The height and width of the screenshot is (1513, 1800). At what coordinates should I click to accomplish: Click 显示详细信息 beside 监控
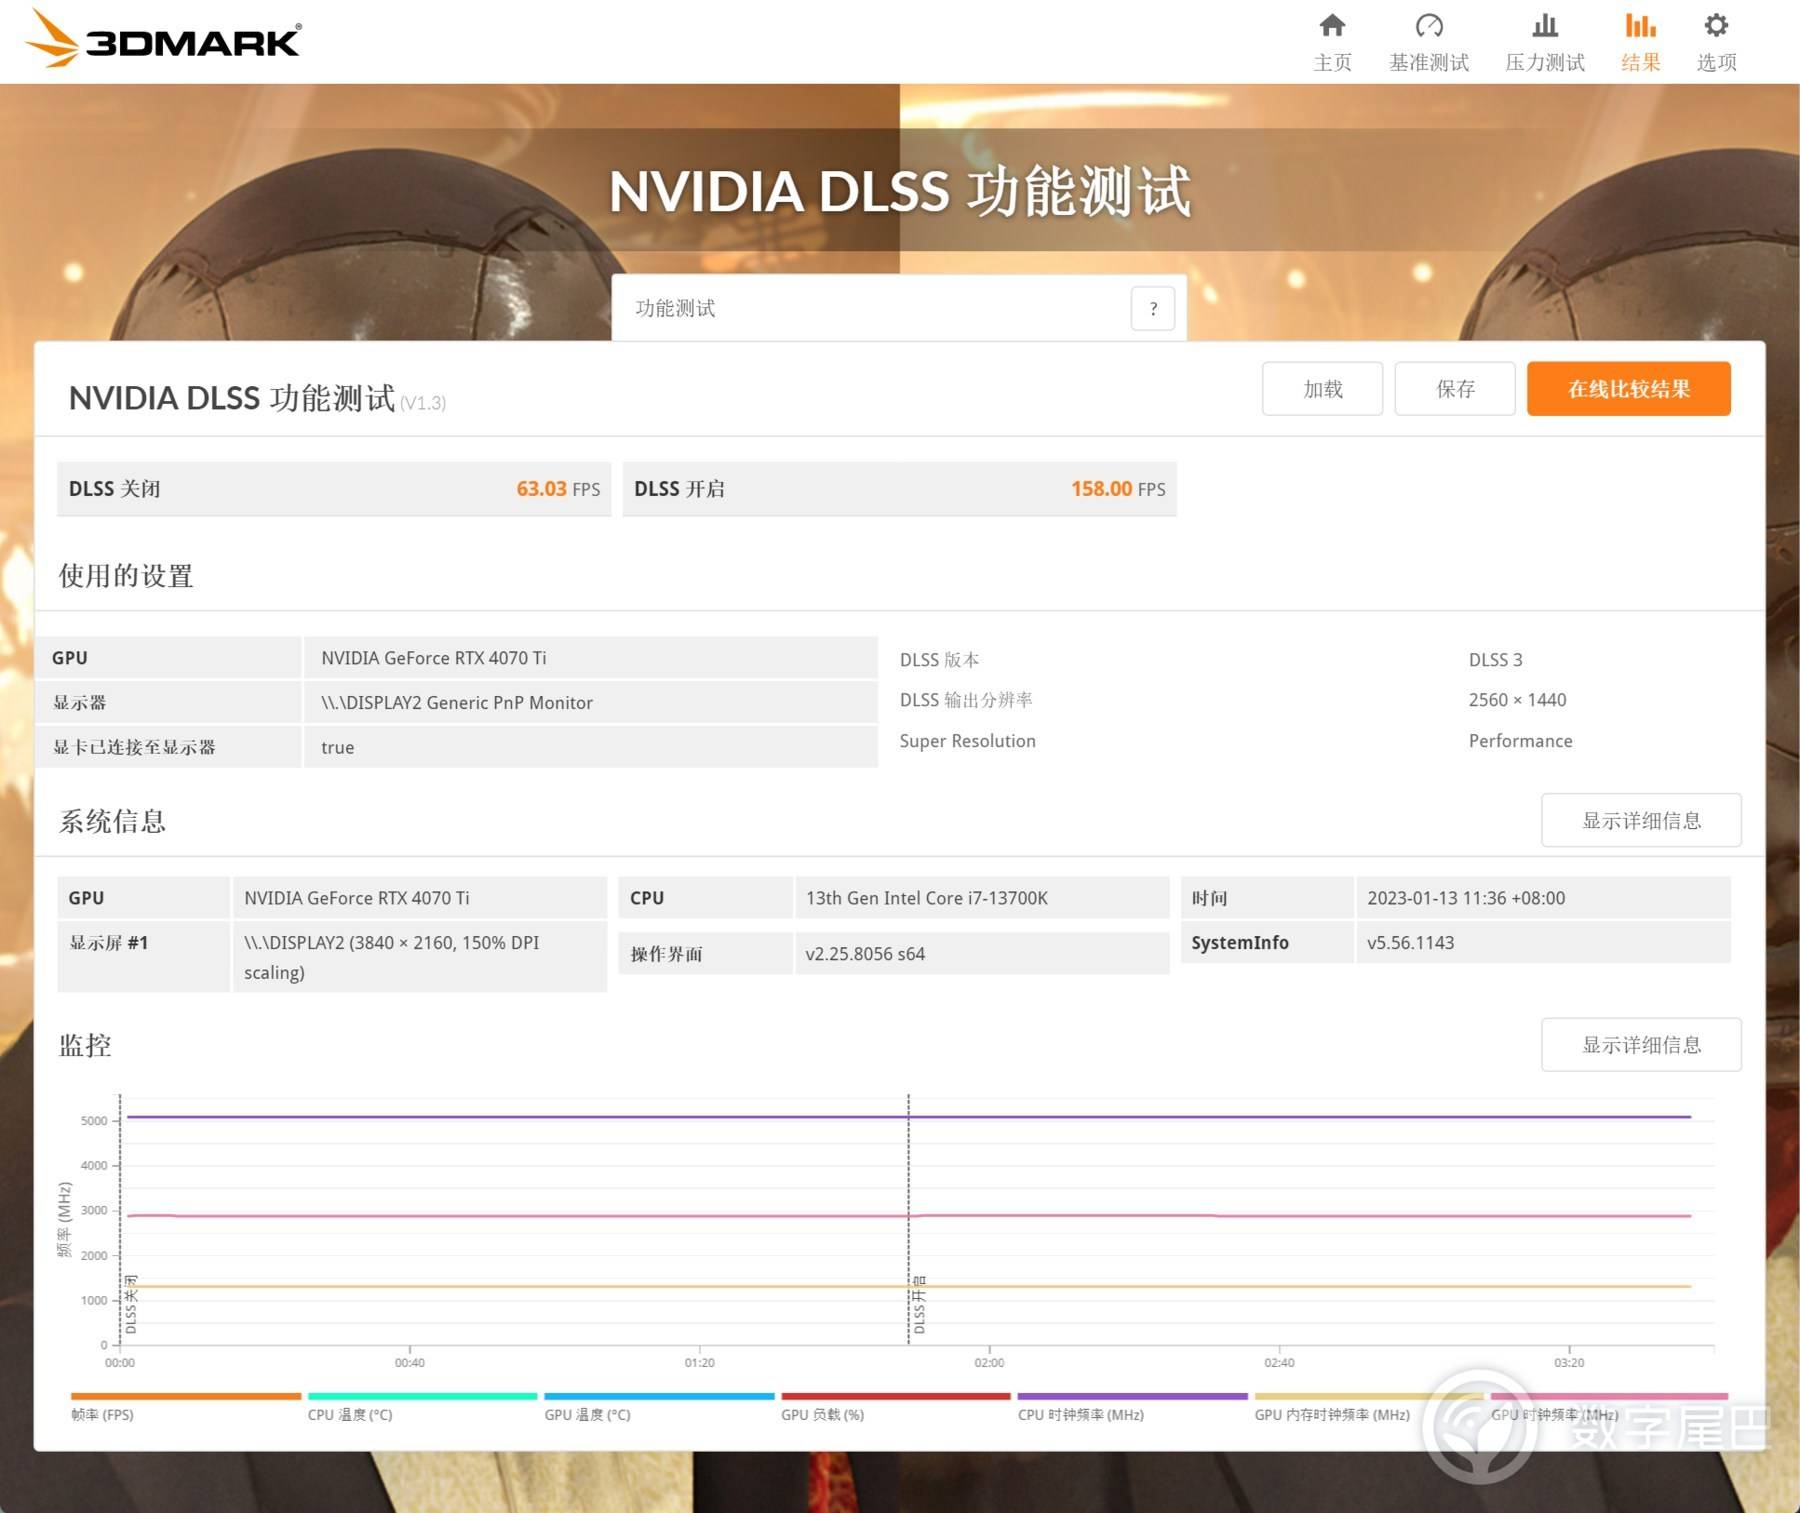(1641, 1045)
